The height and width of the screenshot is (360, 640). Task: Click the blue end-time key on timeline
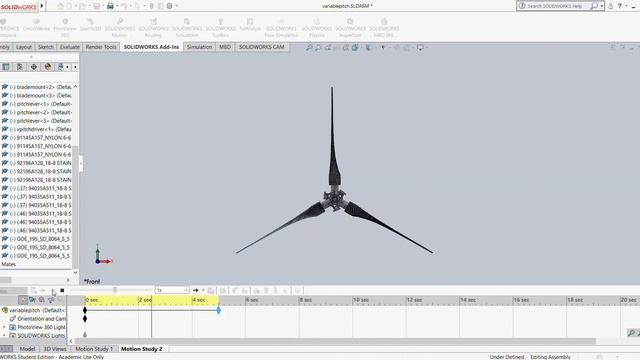[218, 311]
